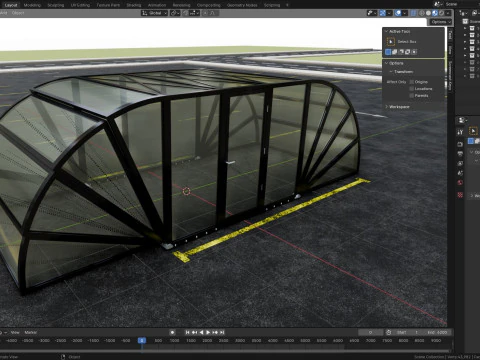Screen dimensions: 480x360
Task: Open the timeline View menu
Action: 15,332
